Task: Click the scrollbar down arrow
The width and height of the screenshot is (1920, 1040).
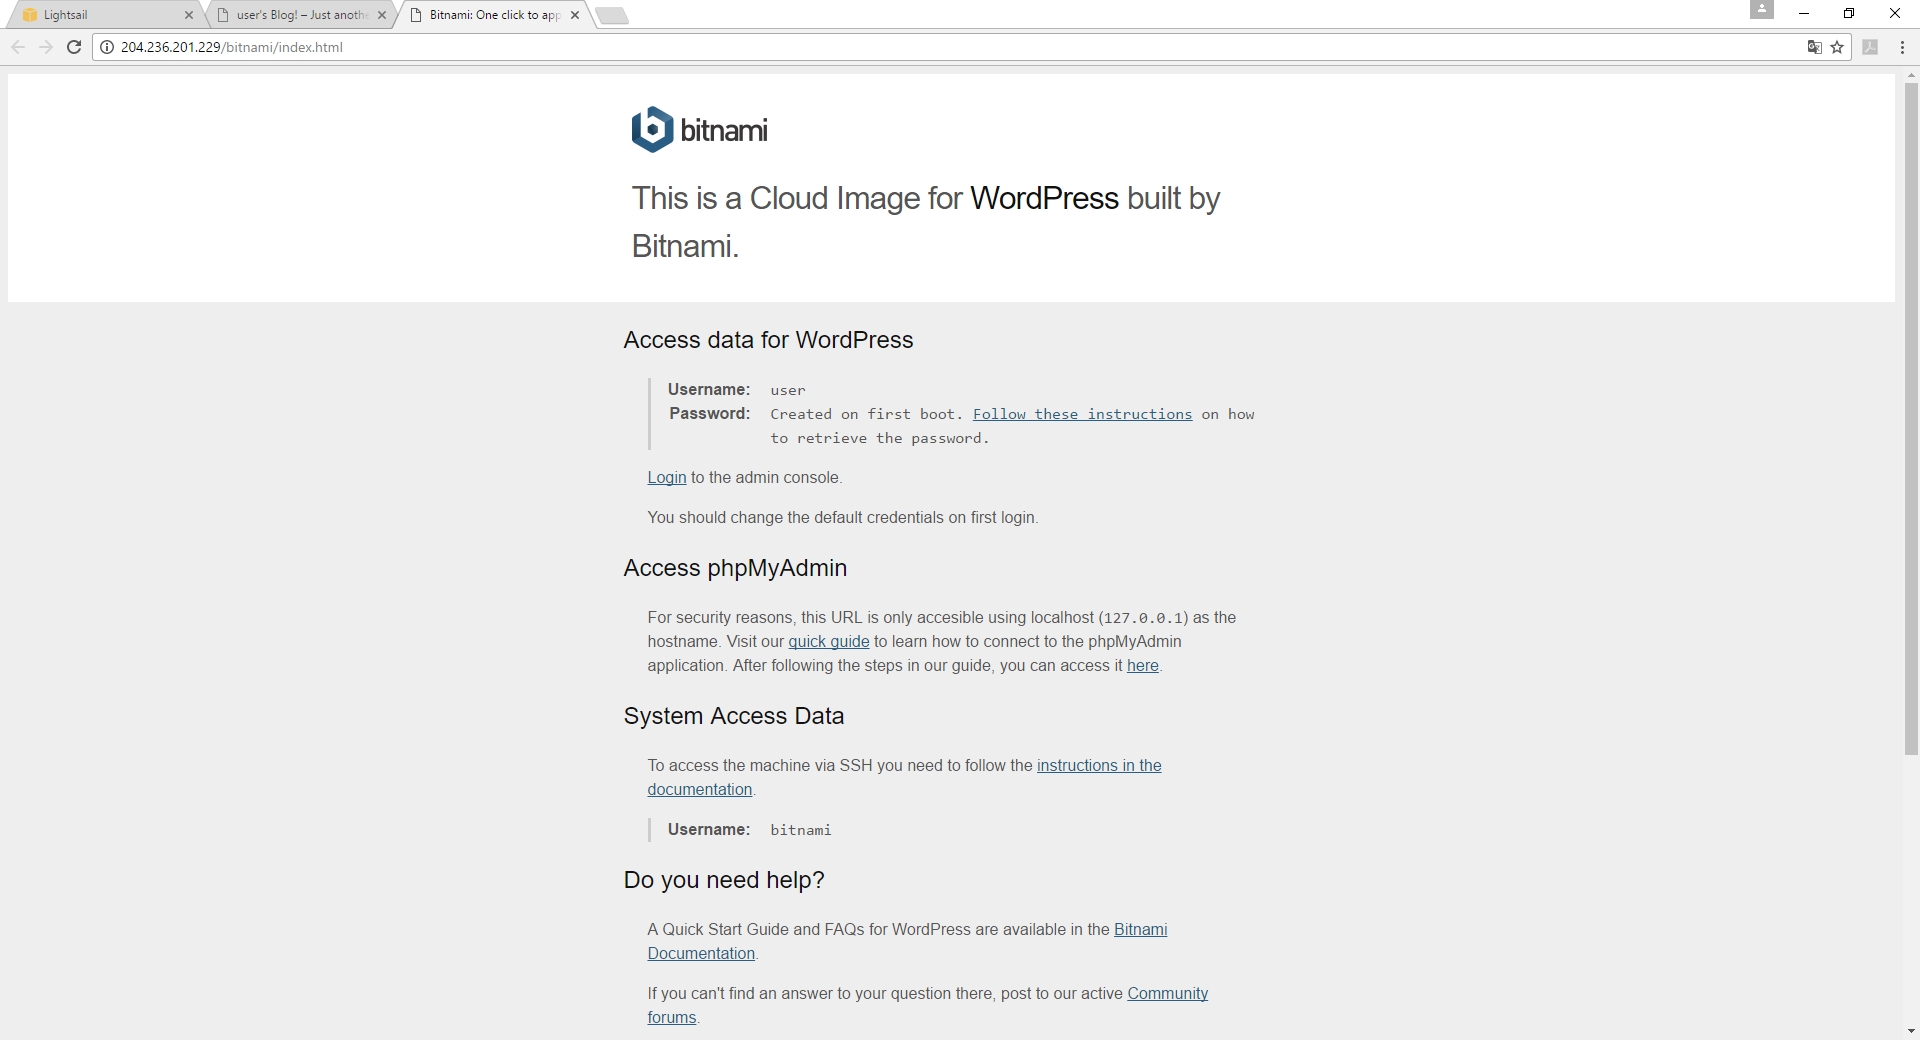Action: click(x=1911, y=1031)
